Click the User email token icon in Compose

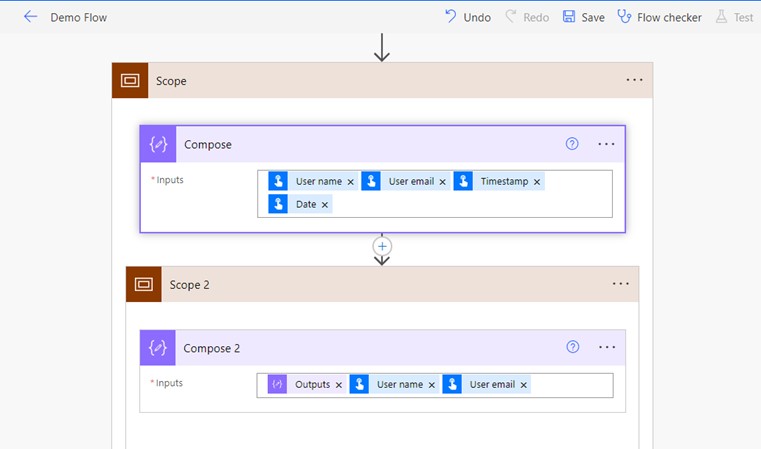(371, 181)
